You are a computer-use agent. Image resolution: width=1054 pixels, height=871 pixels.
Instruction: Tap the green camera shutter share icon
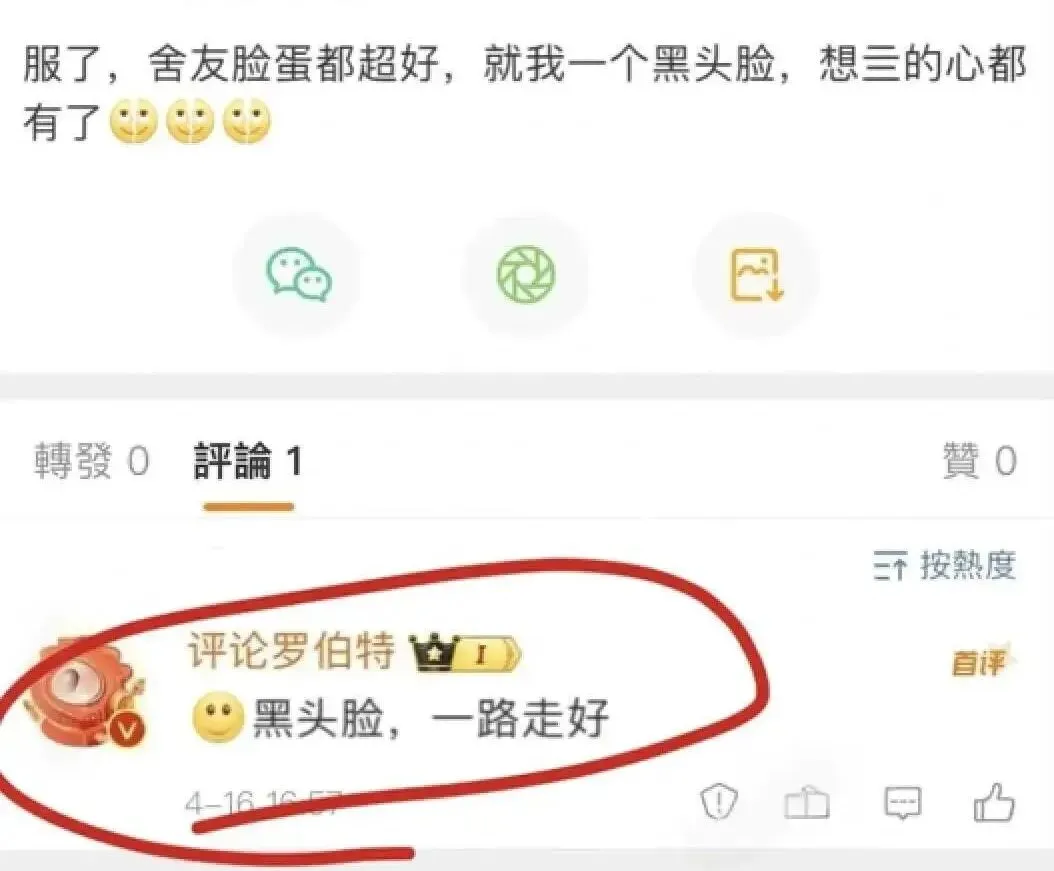tap(526, 275)
